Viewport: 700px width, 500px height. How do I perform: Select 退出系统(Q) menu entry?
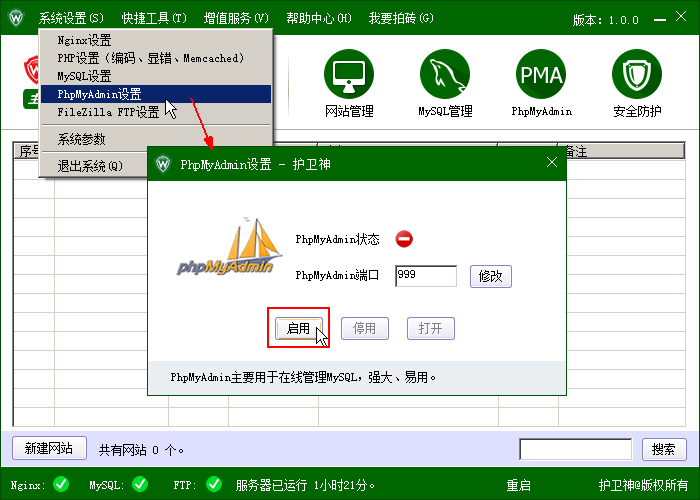(x=94, y=166)
